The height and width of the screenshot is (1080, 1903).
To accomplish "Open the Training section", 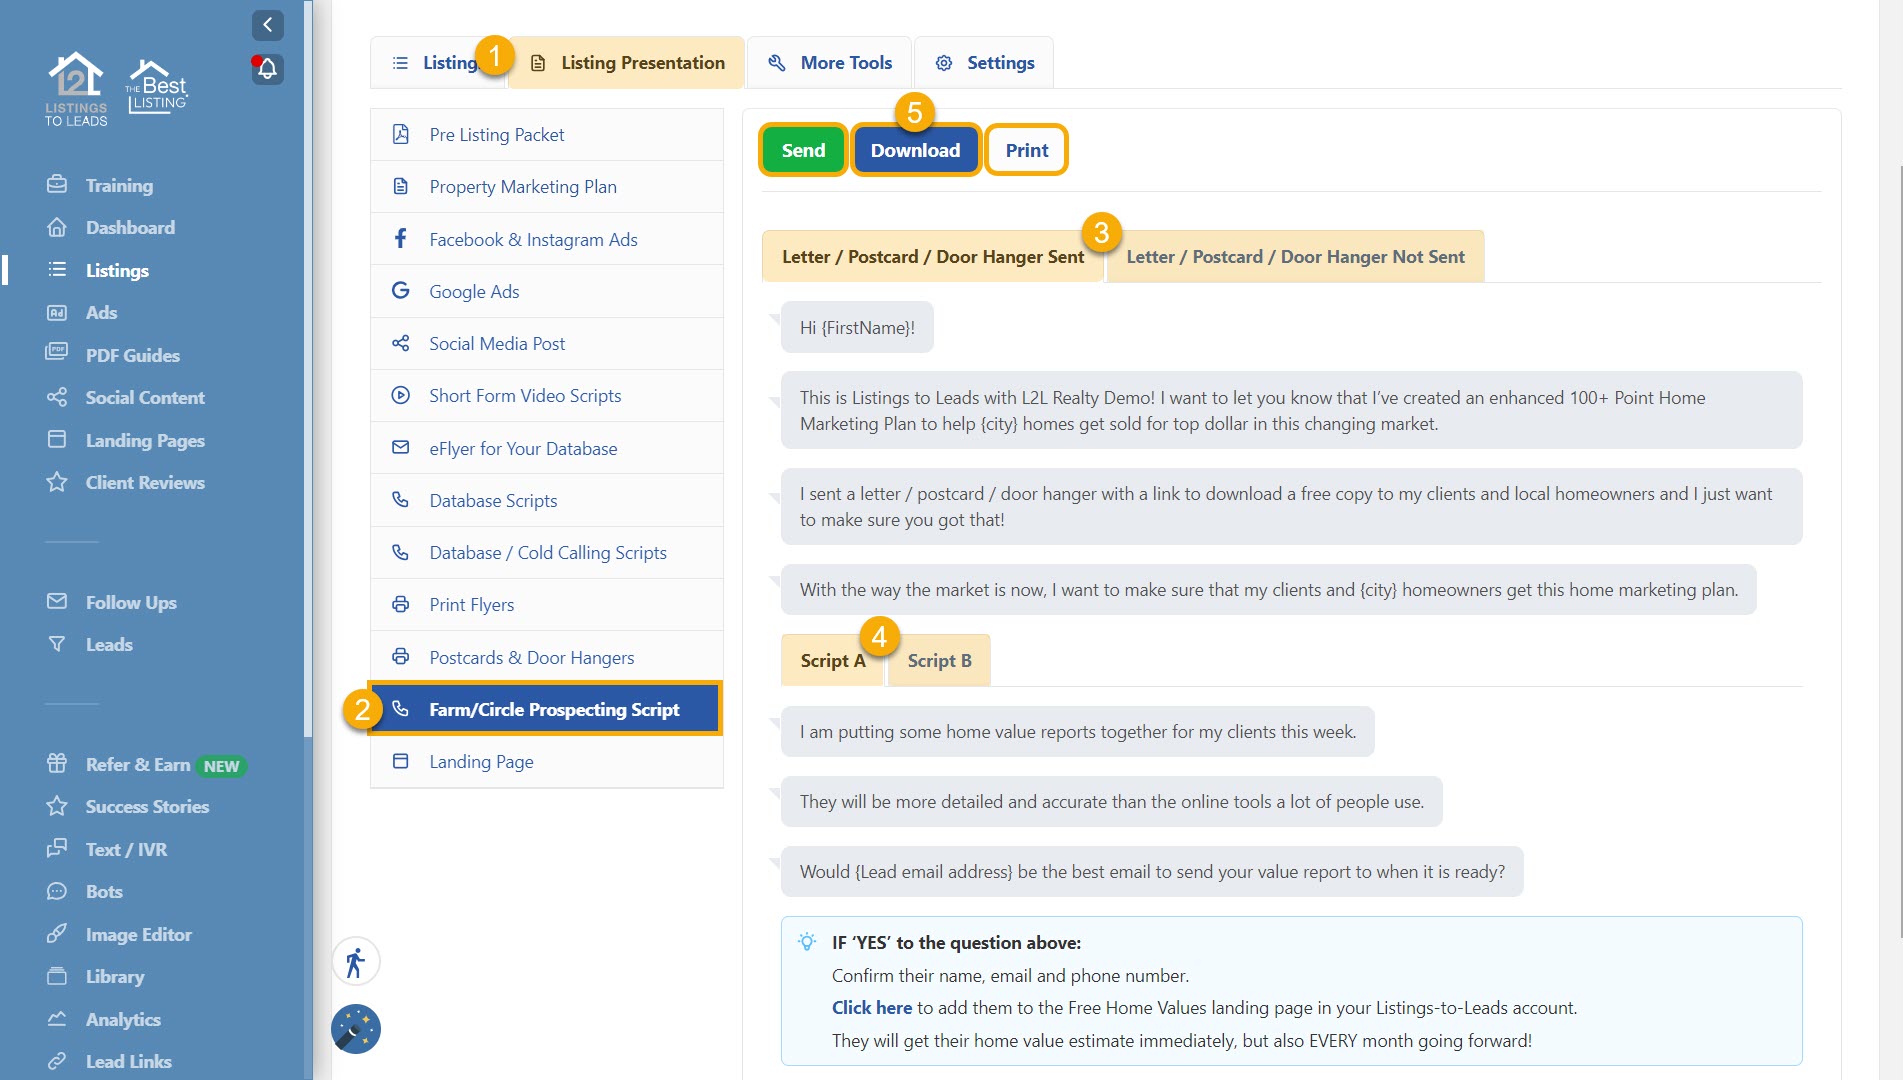I will coord(120,185).
